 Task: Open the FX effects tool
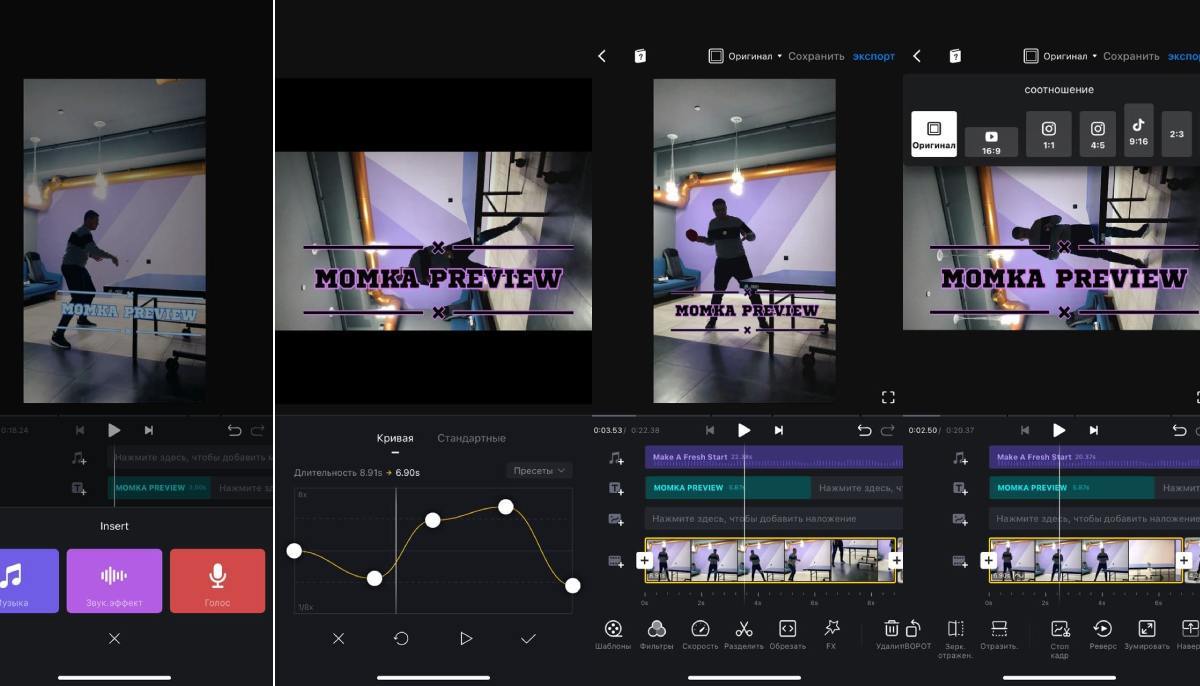coord(831,629)
